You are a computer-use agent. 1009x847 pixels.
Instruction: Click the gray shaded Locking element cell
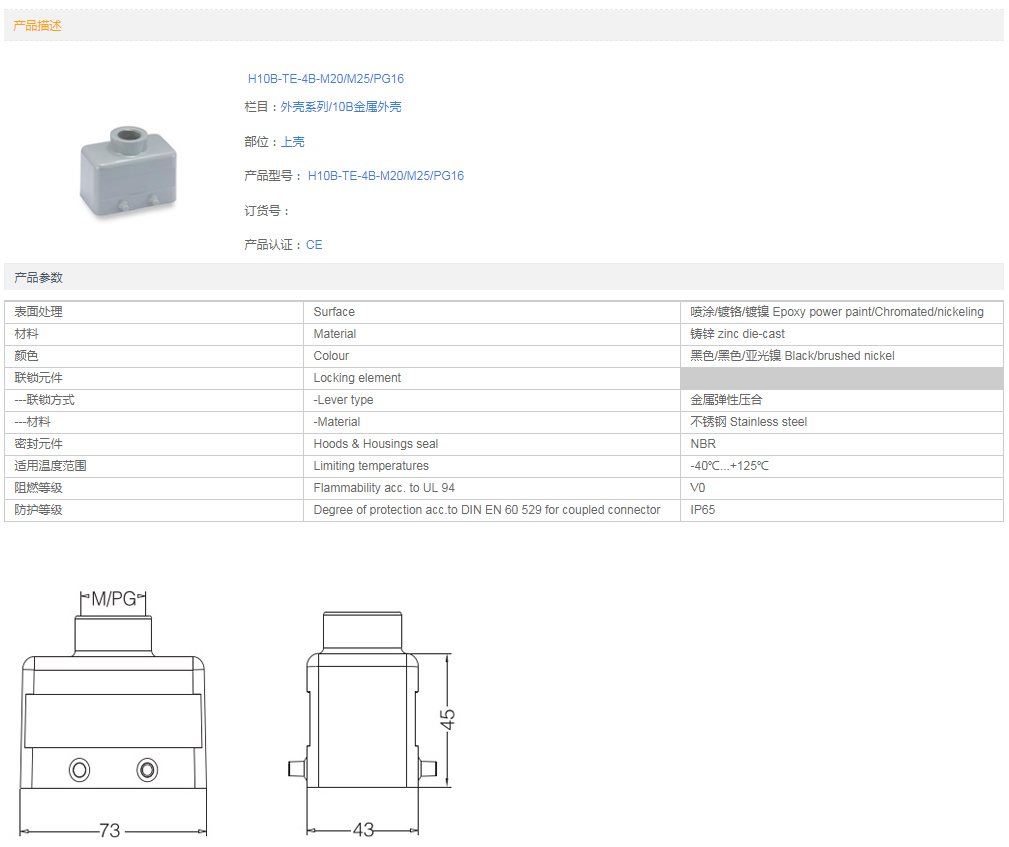[x=840, y=378]
